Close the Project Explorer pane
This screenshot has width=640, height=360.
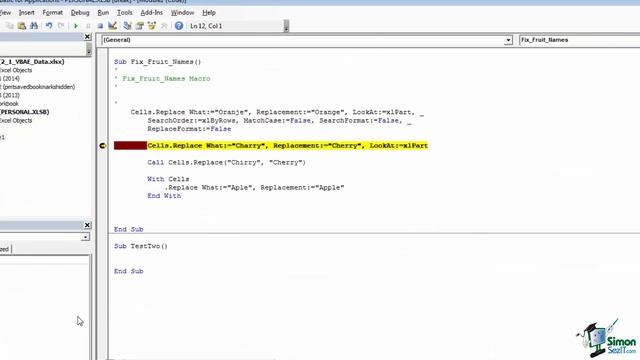point(87,37)
